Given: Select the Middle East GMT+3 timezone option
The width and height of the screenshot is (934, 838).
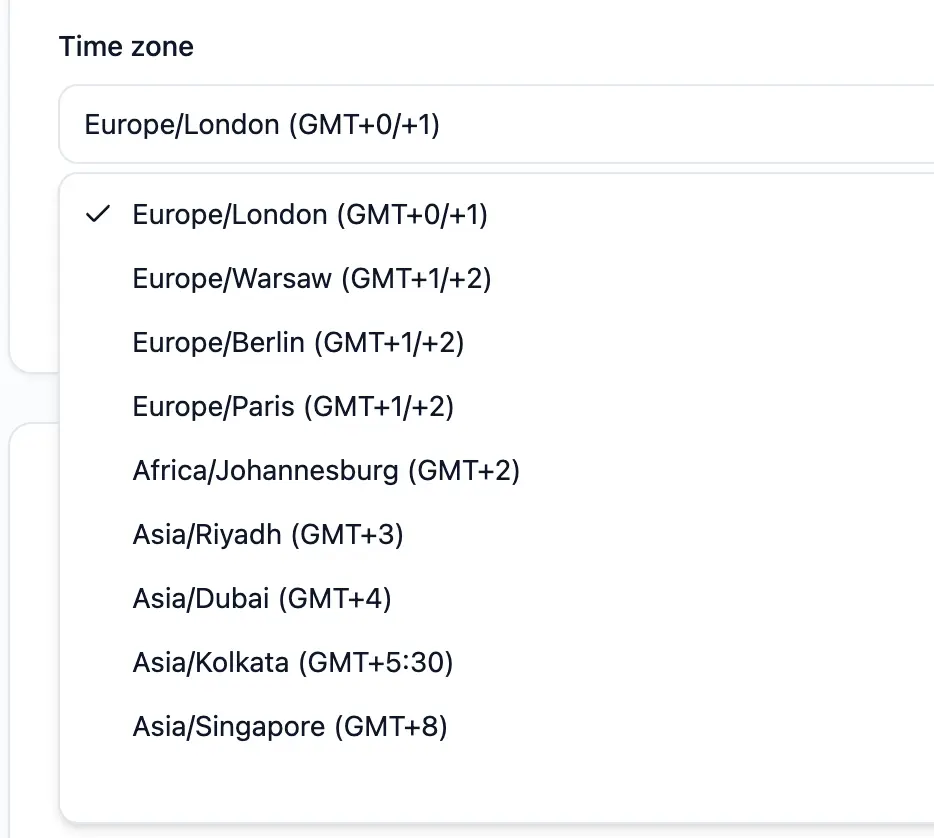Looking at the screenshot, I should pos(268,535).
